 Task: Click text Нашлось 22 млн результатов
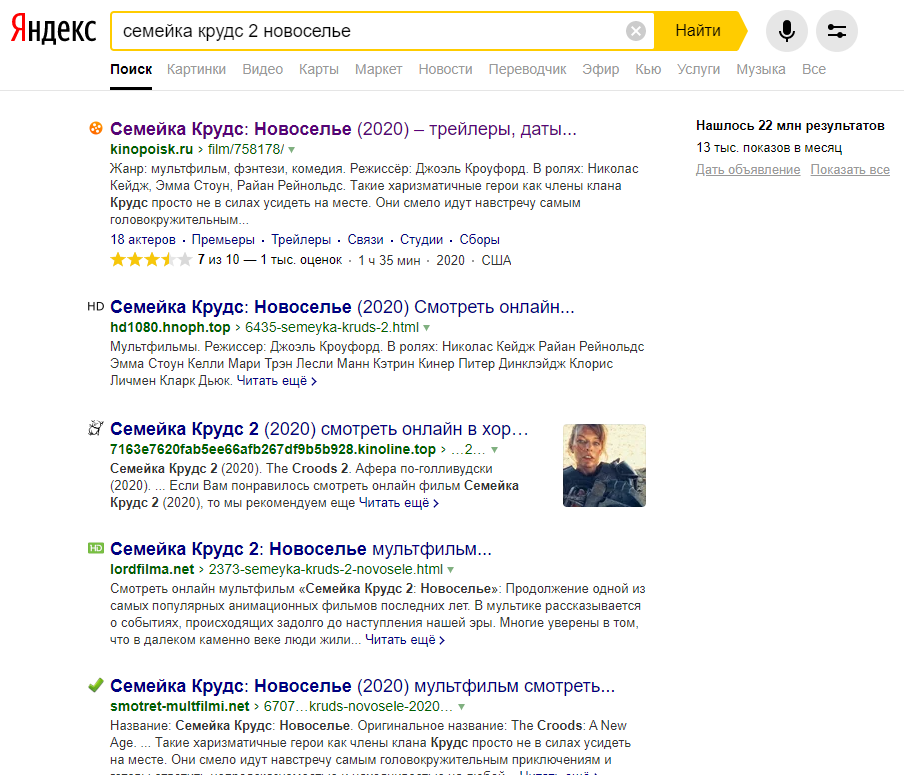[x=790, y=126]
